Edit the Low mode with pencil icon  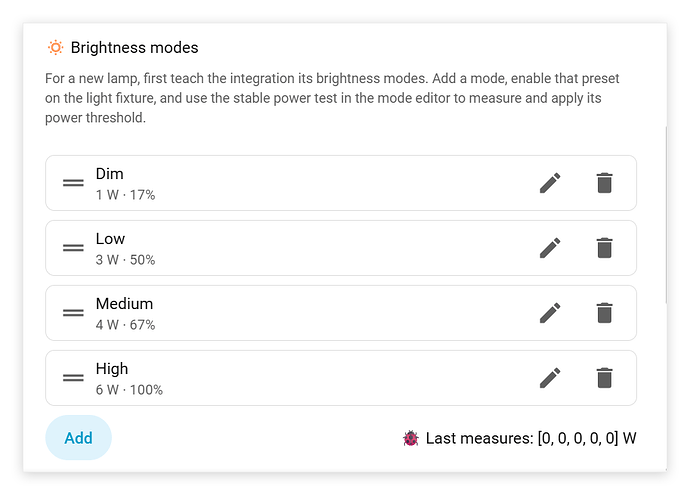point(550,248)
